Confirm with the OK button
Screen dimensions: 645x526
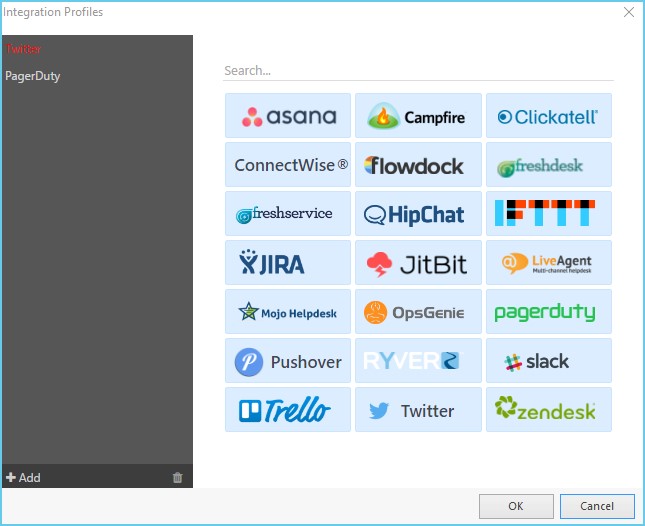click(x=516, y=506)
